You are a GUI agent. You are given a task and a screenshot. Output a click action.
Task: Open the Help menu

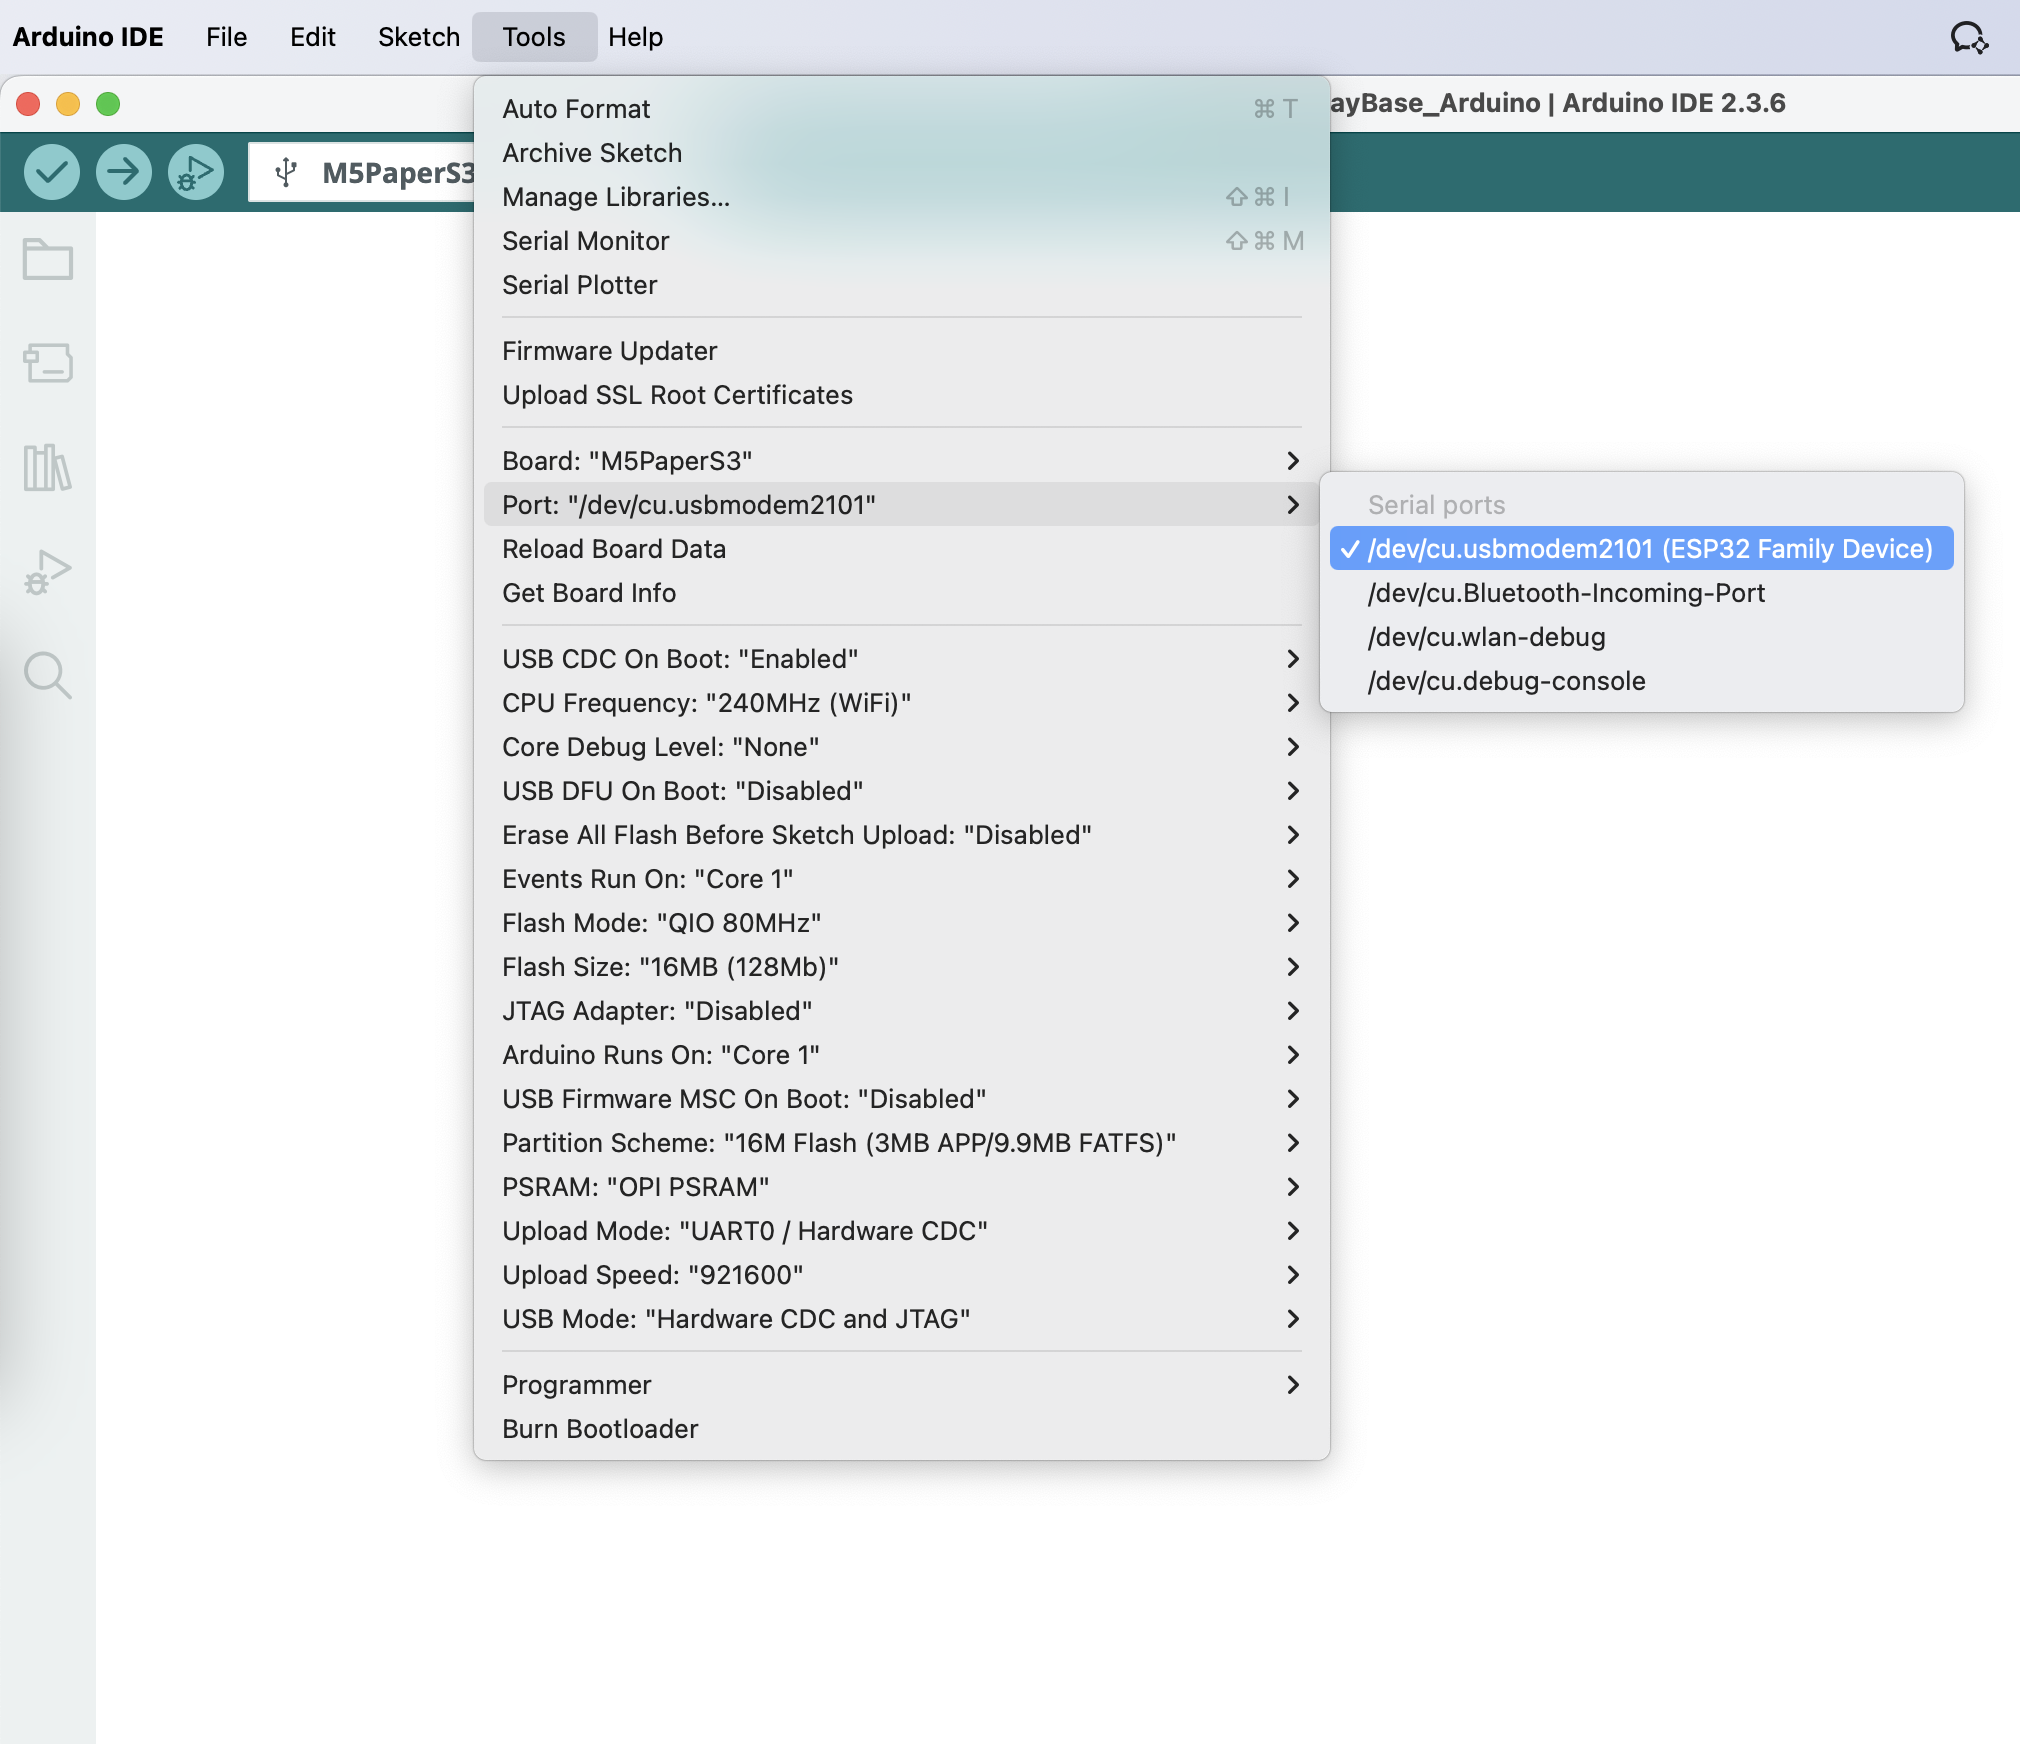tap(635, 37)
